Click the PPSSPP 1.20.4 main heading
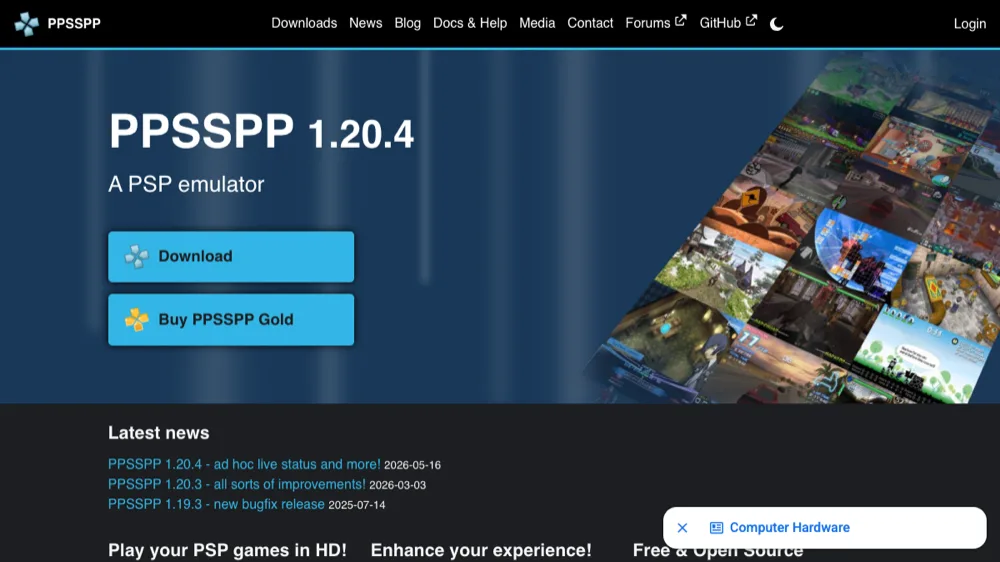Screen dimensions: 1000x562 pyautogui.click(x=261, y=131)
